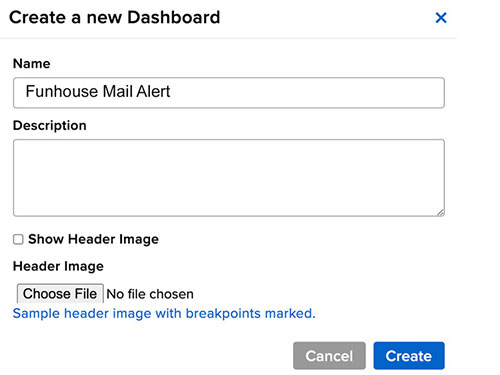Close the Create a new Dashboard dialog
500x375 pixels.
[441, 18]
